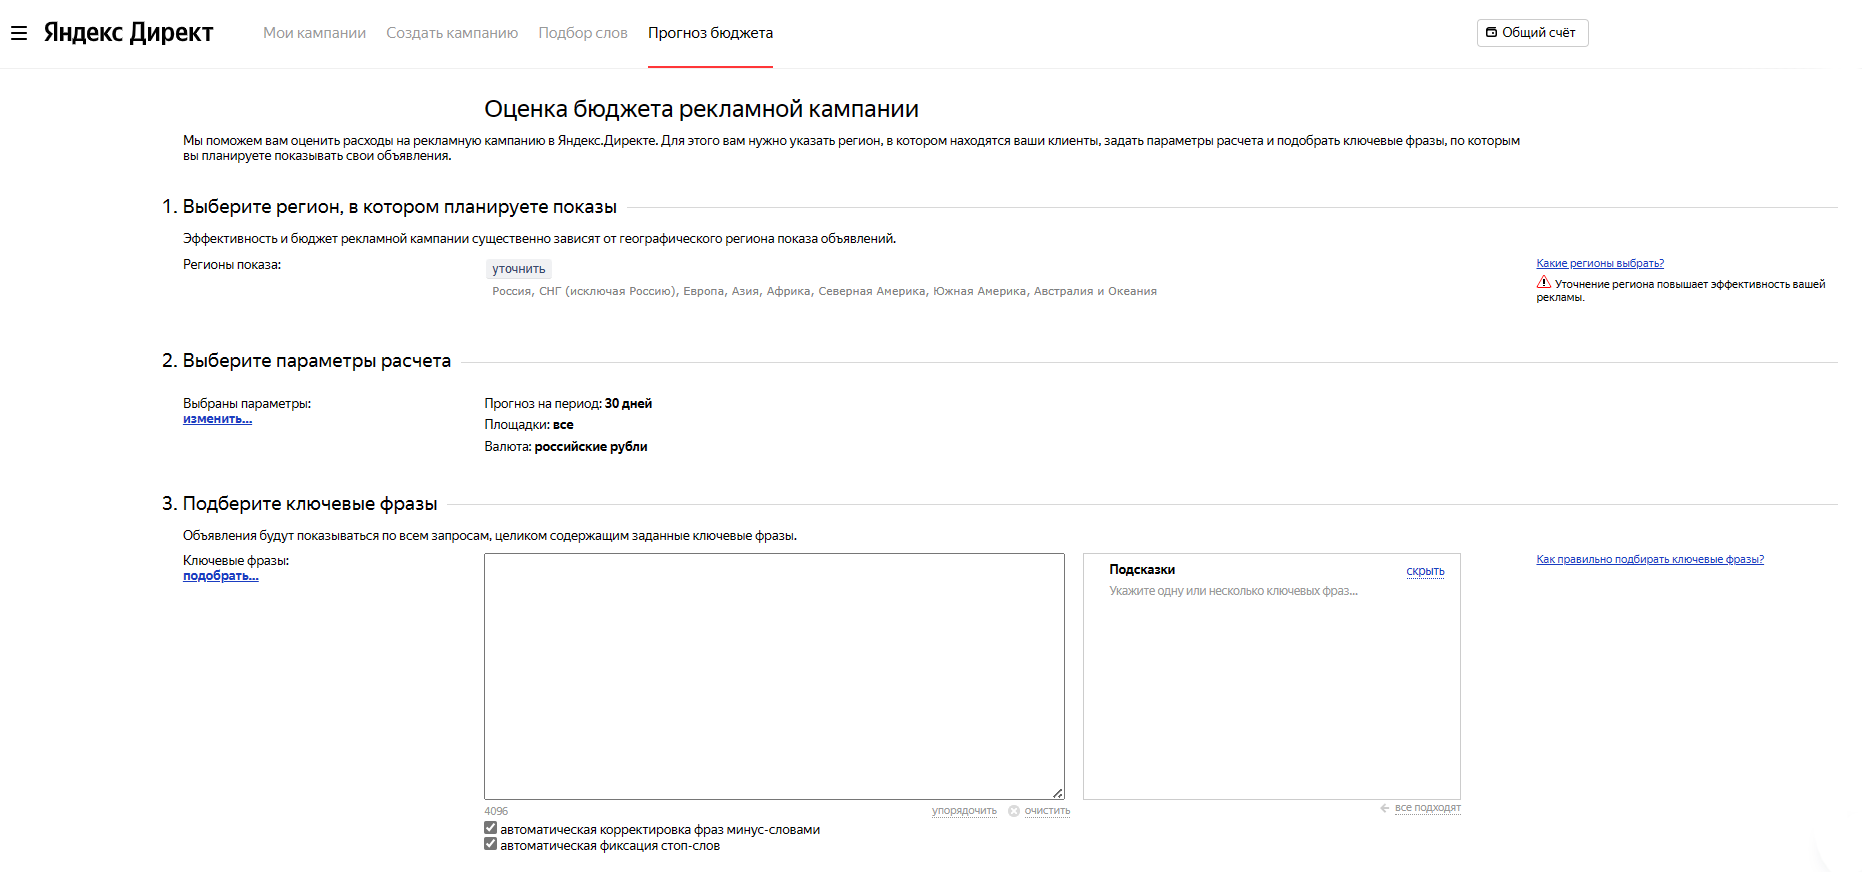The height and width of the screenshot is (872, 1862).
Task: Click the text area resize handle
Action: (1058, 793)
